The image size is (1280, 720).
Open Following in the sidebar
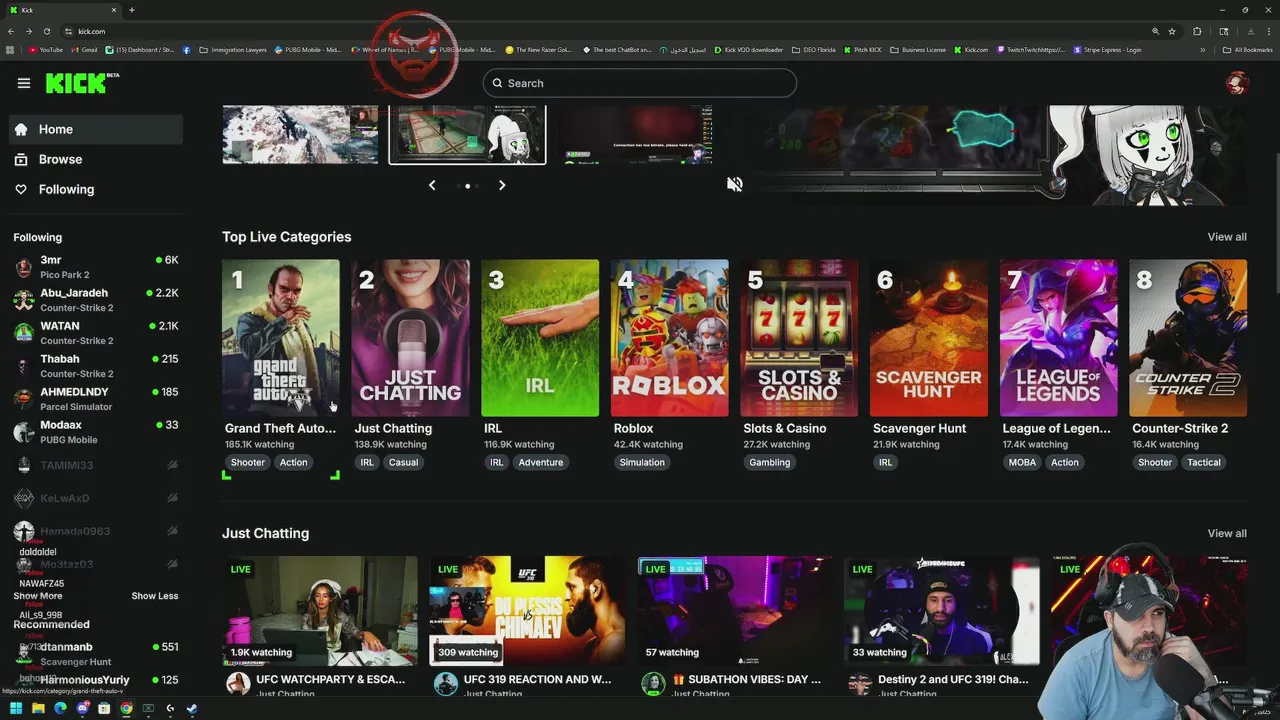[x=96, y=189]
